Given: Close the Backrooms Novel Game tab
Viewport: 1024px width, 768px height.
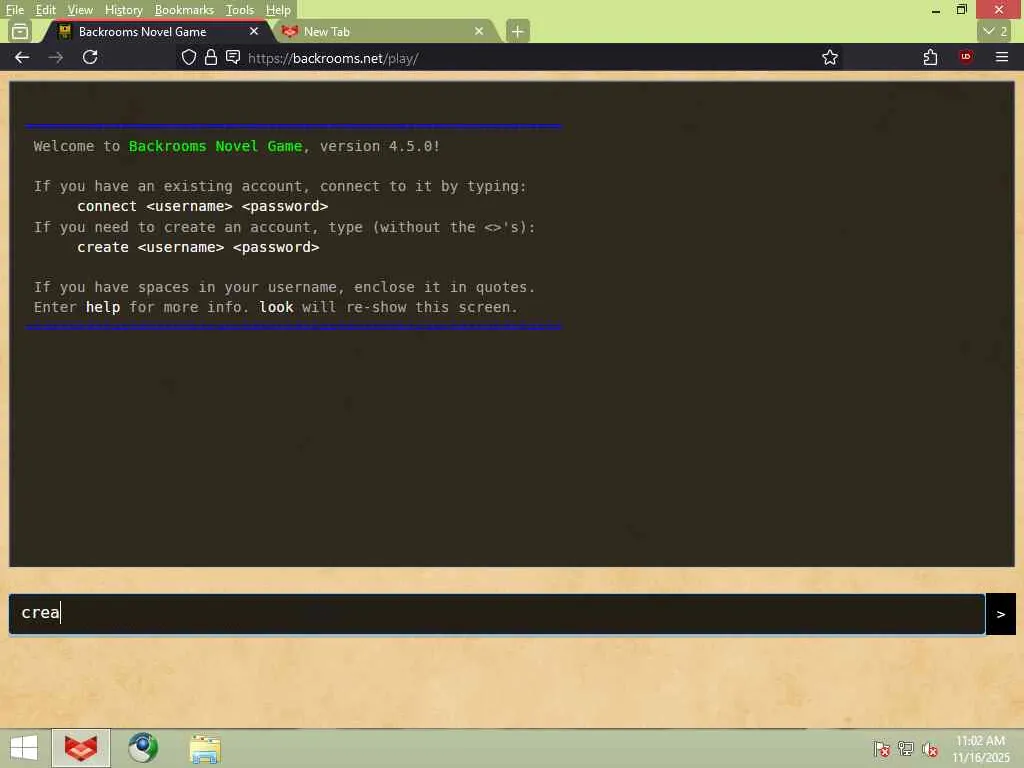Looking at the screenshot, I should [x=254, y=31].
